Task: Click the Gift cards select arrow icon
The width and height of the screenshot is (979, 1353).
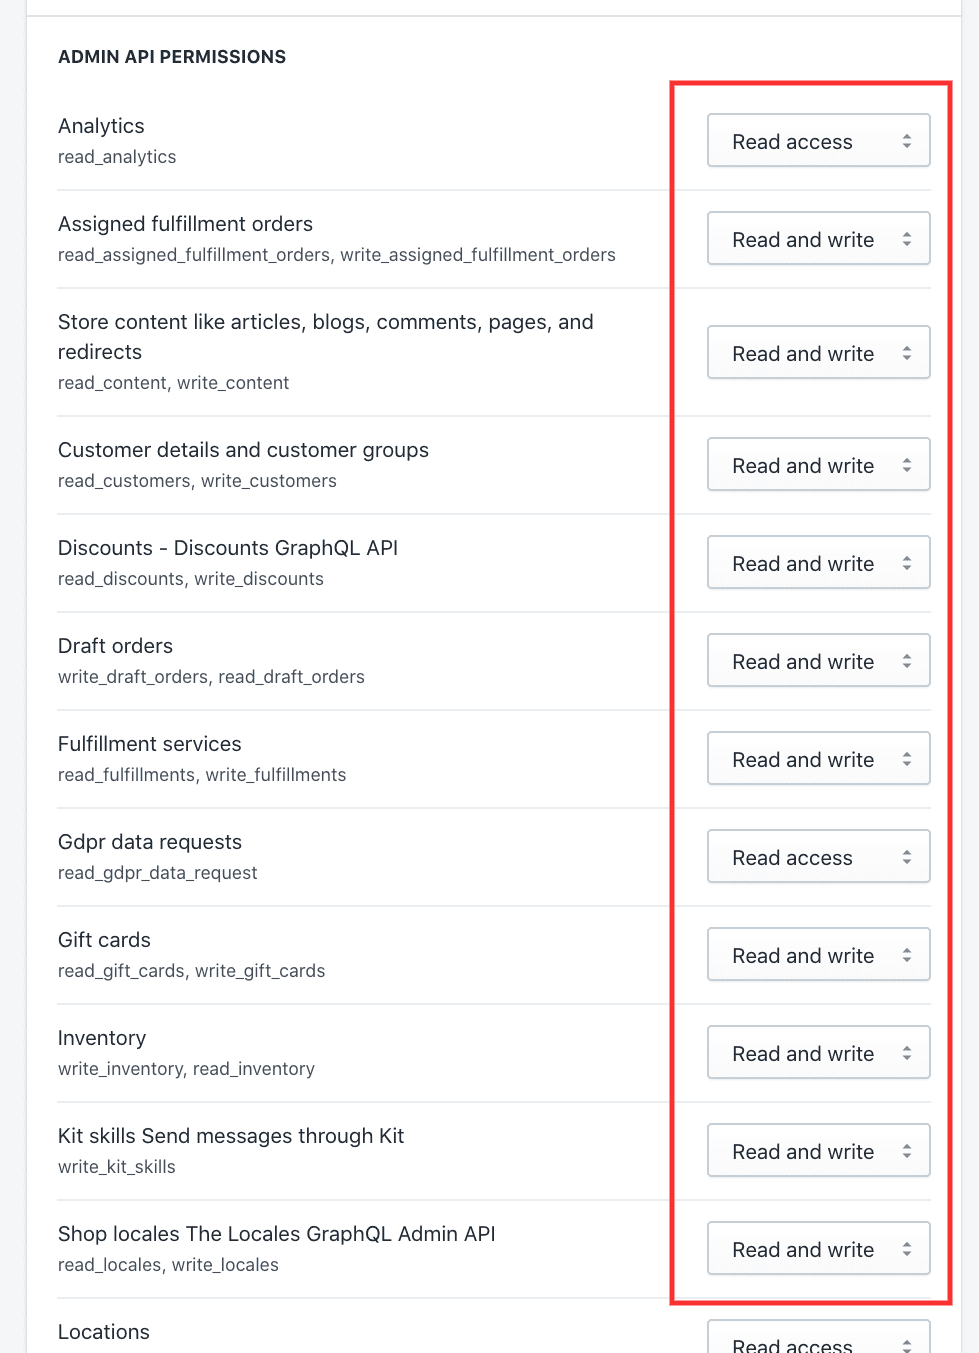Action: (x=907, y=955)
